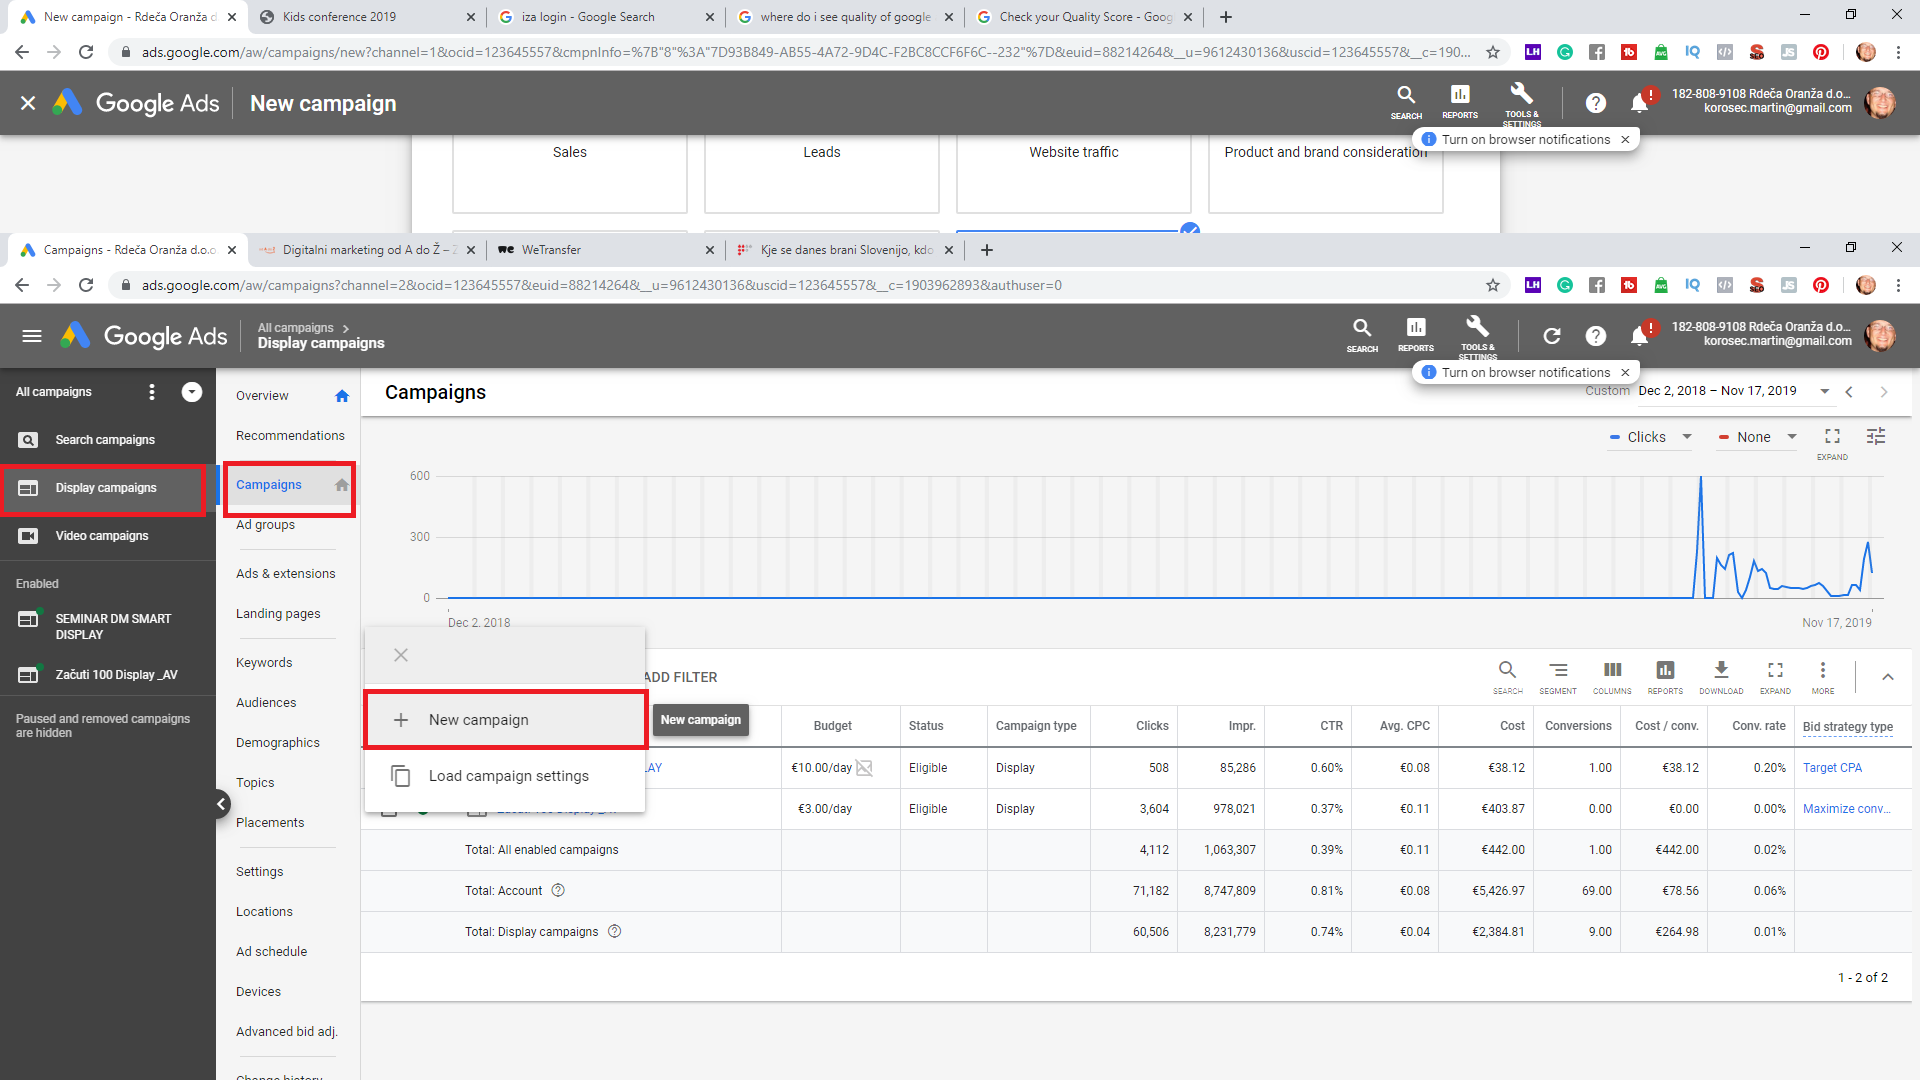
Task: Click the chart adjust options icon
Action: pyautogui.click(x=1876, y=437)
